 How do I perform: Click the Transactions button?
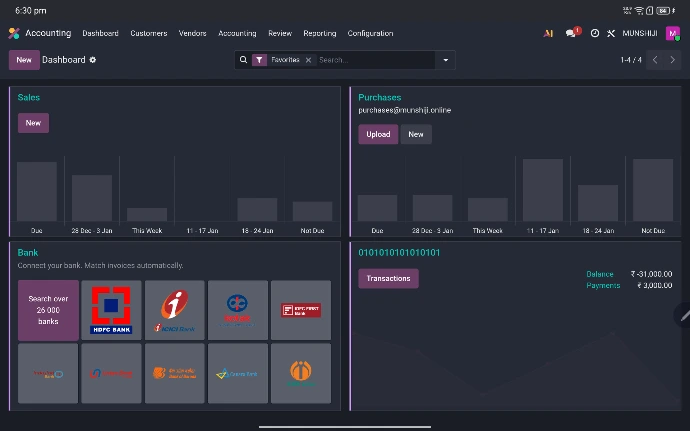point(388,278)
